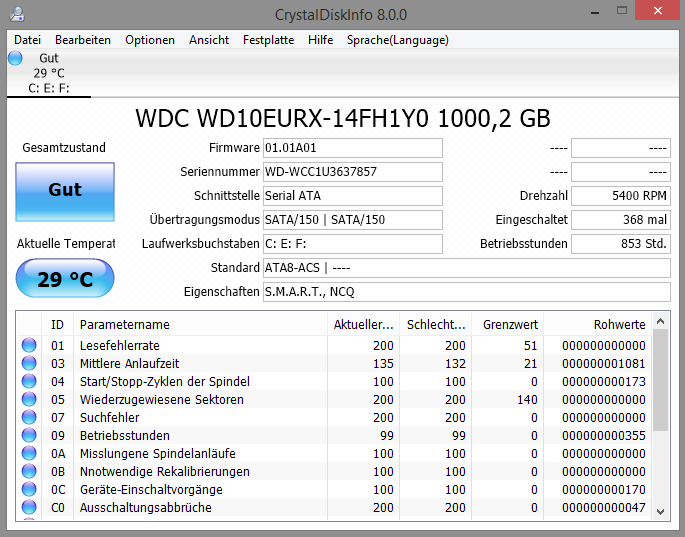Click the Rohwerte column header
Image resolution: width=685 pixels, height=537 pixels.
598,325
